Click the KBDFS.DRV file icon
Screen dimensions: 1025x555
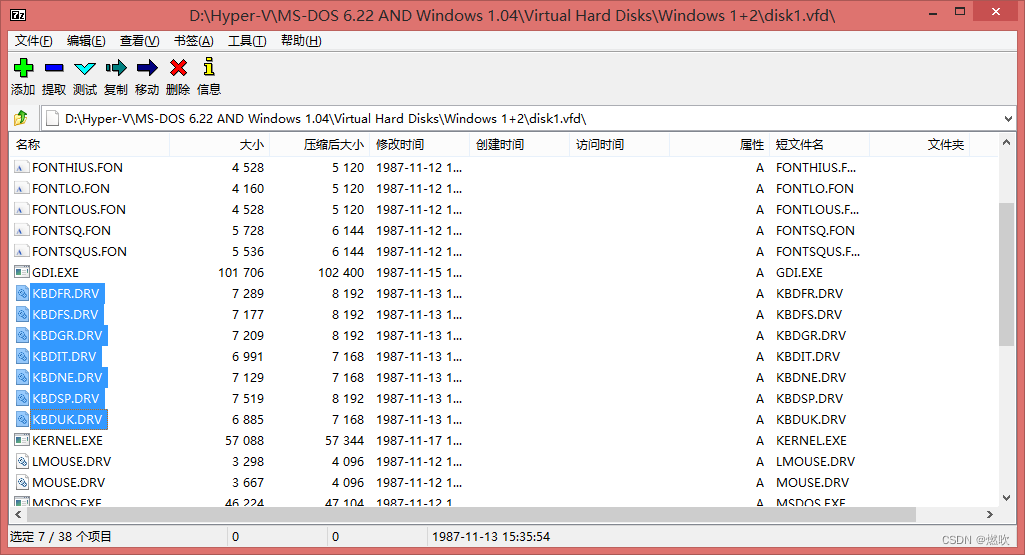coord(22,314)
